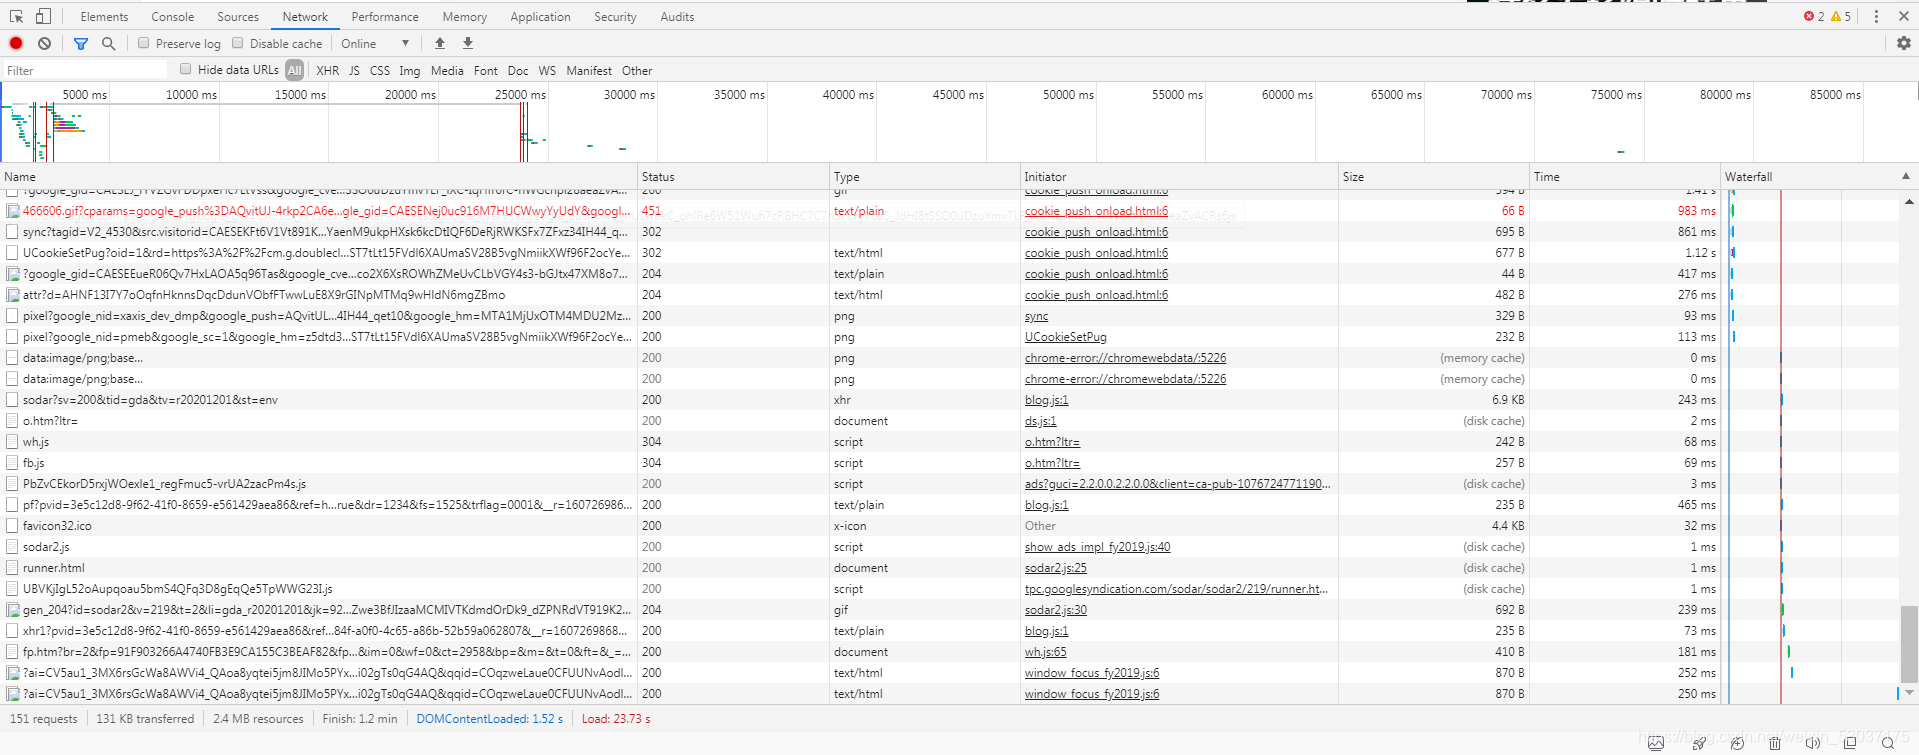Click the copy squares icon at bottom
1919x755 pixels.
pos(1850,743)
